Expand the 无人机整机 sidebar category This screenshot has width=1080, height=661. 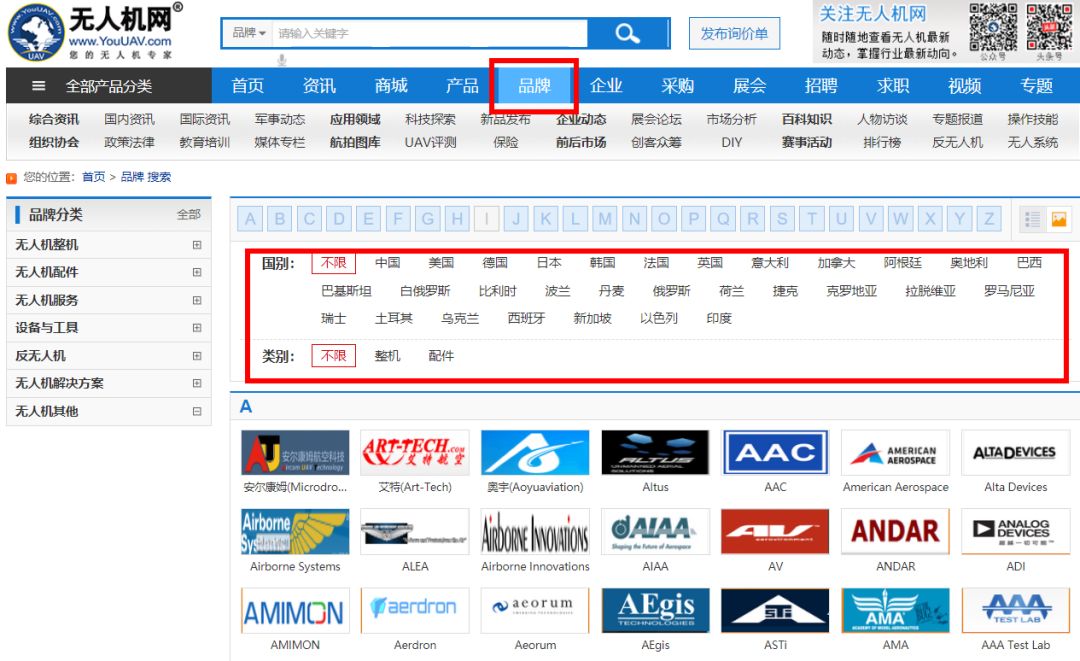(197, 245)
